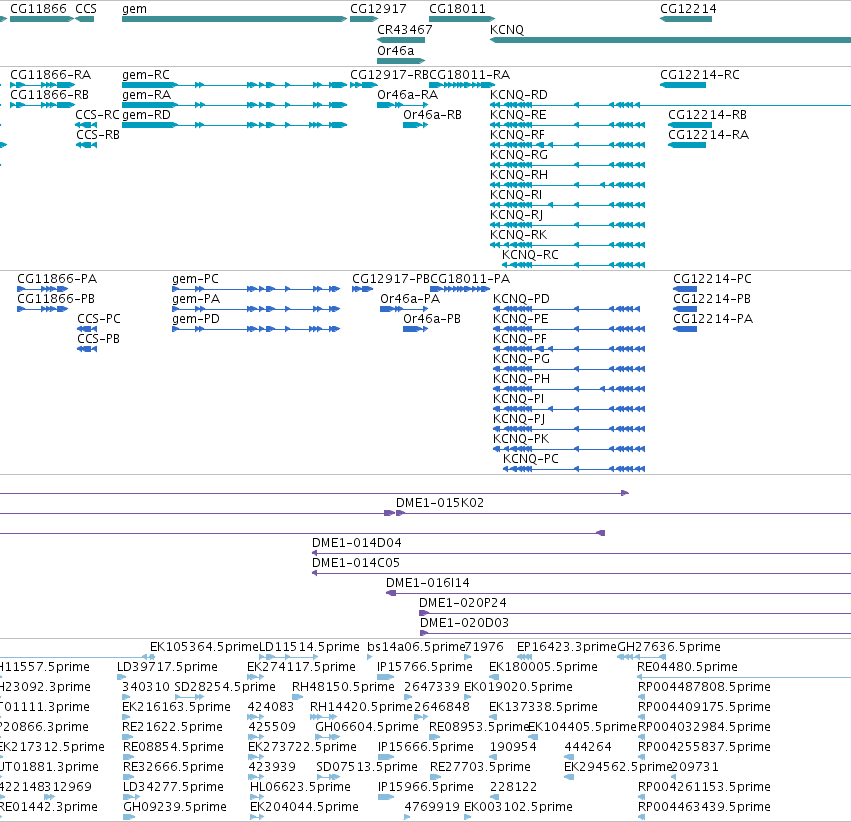Select the CCS gene label
Screen dimensions: 851x822
[86, 9]
